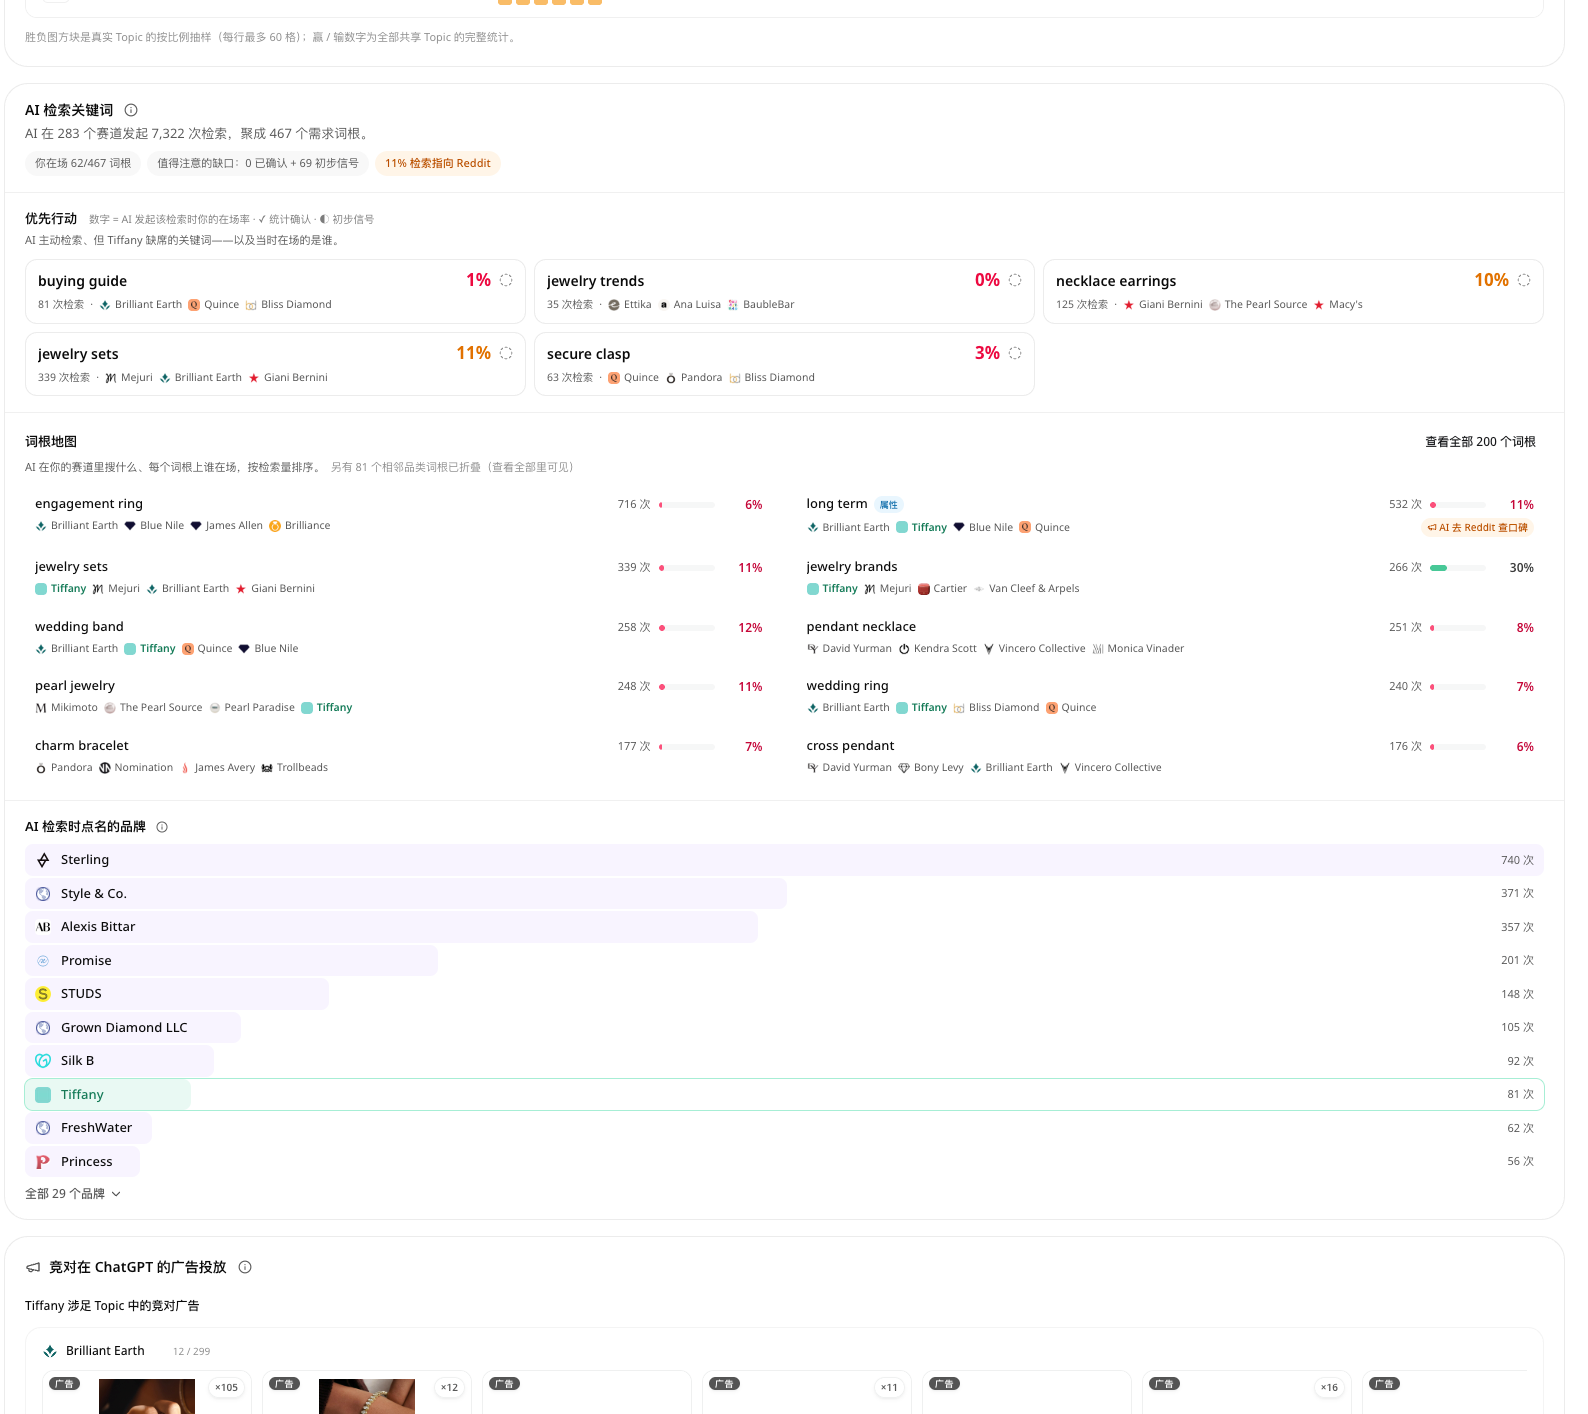Expand the 全部 29 个品牌 list

point(73,1194)
